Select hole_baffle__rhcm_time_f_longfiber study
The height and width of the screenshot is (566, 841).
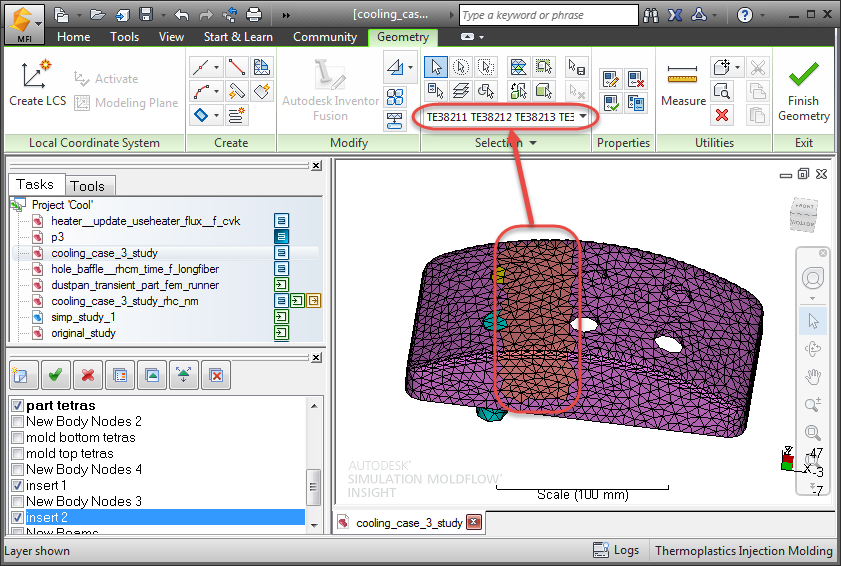coord(135,269)
